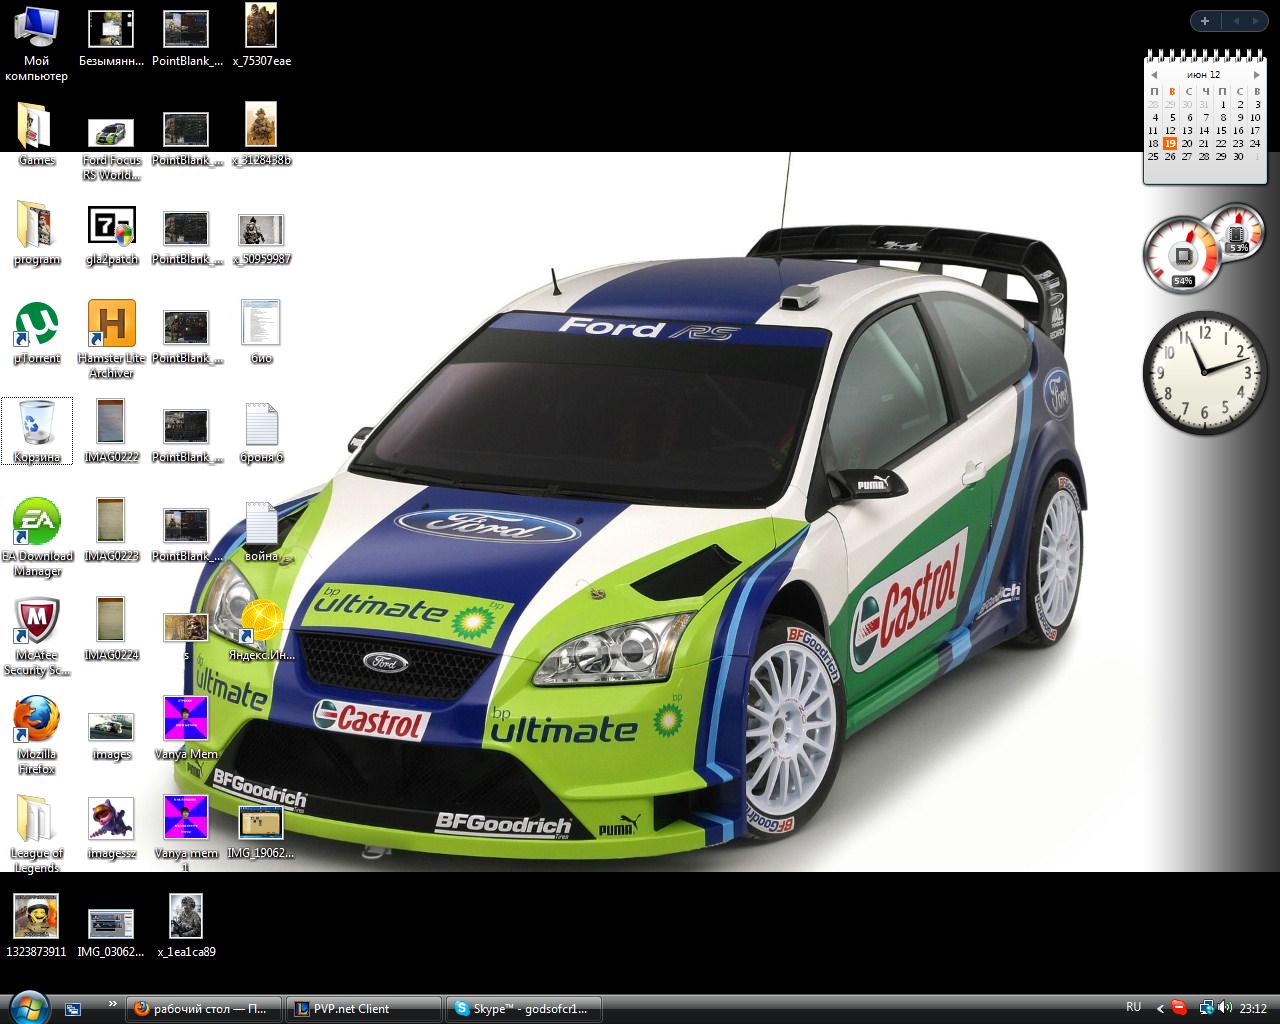Open the EA Download Manager shortcut
This screenshot has height=1024, width=1280.
[x=36, y=523]
